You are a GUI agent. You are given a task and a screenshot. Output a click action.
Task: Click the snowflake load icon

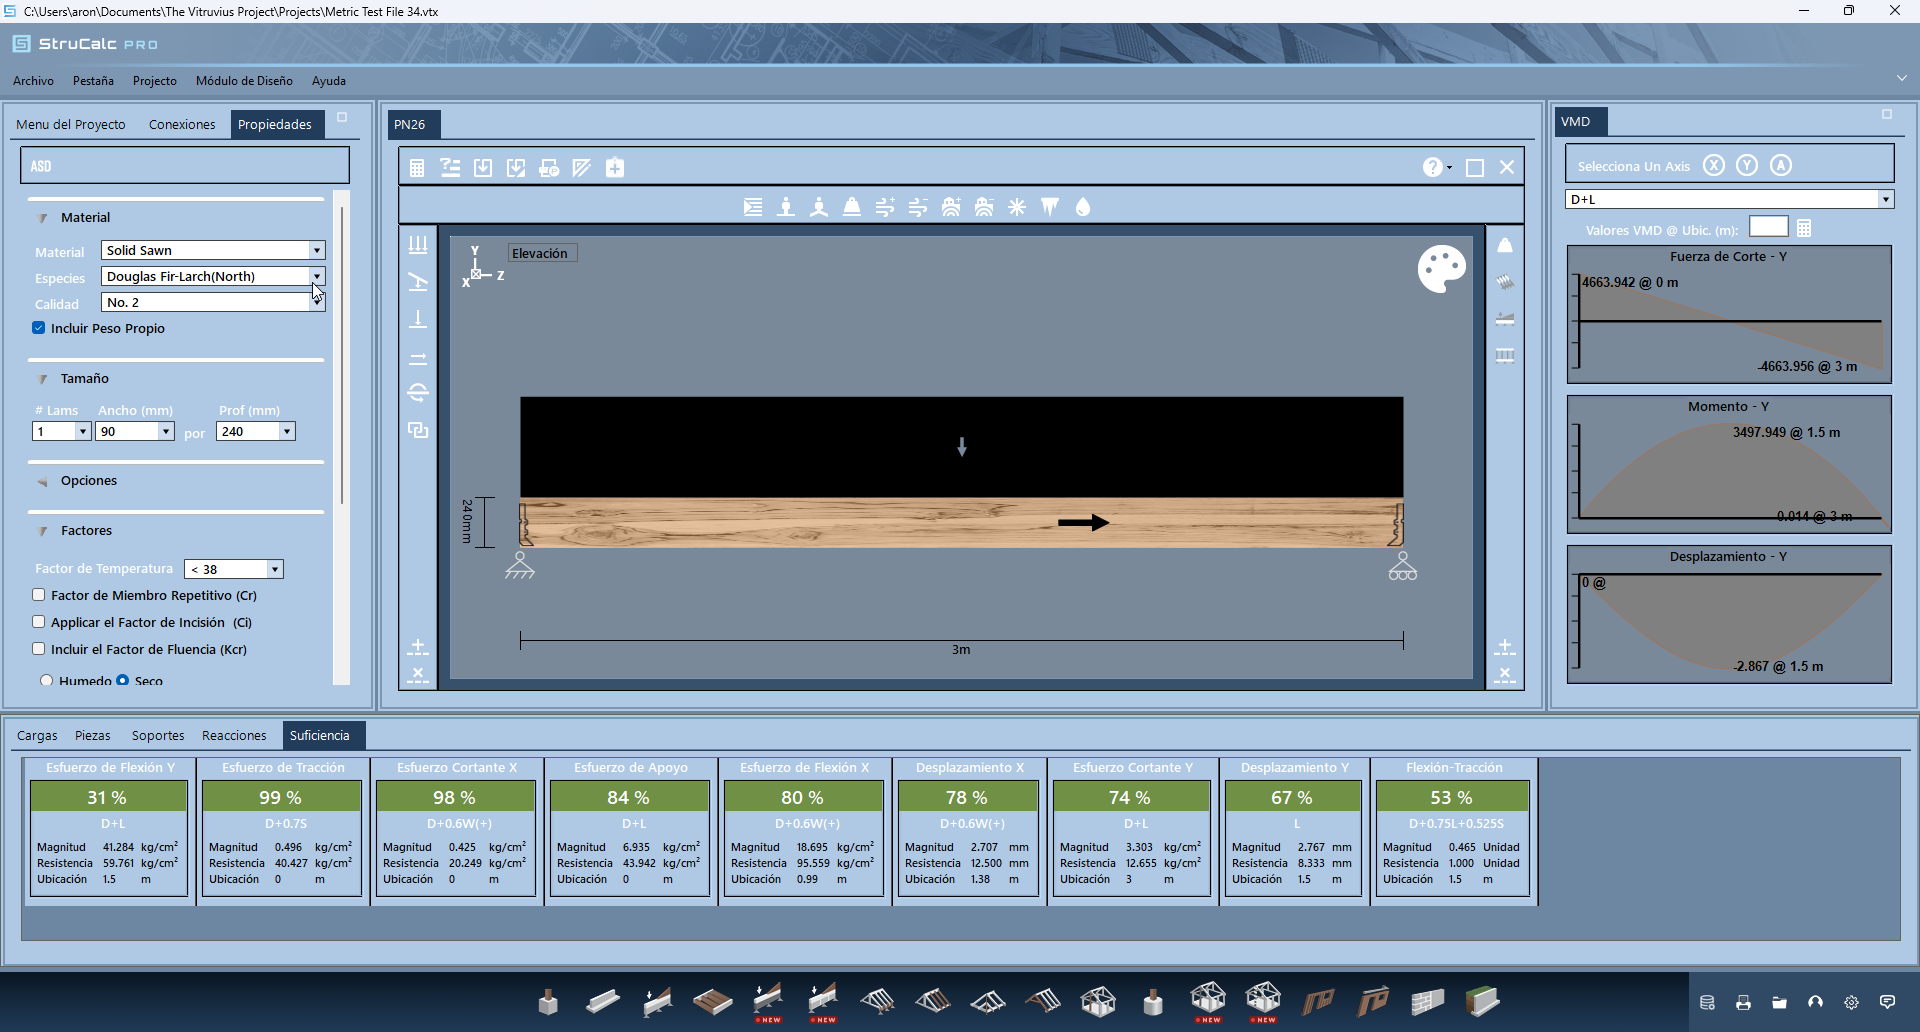[x=1017, y=207]
